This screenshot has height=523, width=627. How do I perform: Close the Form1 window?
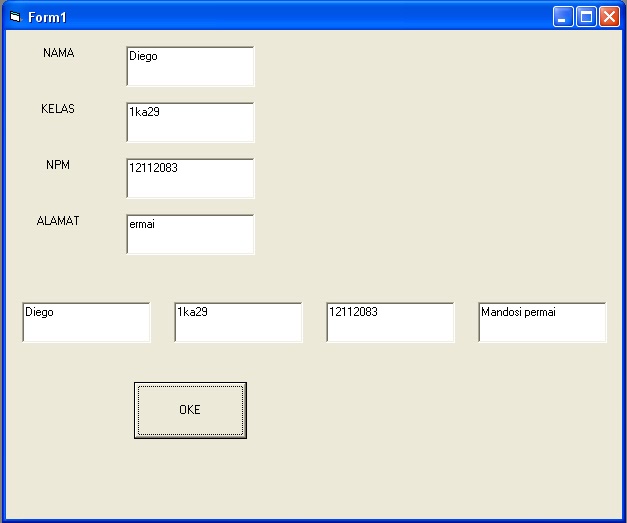pyautogui.click(x=609, y=17)
